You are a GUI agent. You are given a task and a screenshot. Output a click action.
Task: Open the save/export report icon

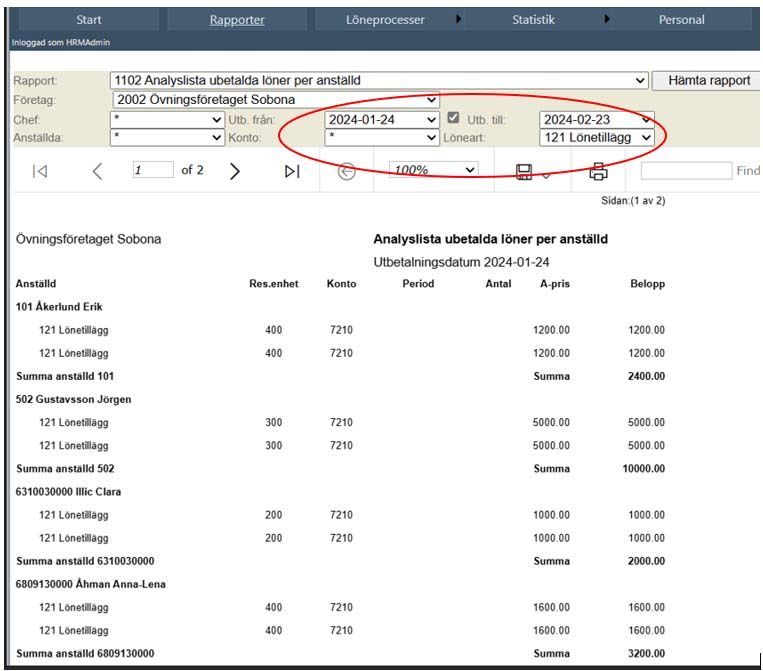pos(524,172)
